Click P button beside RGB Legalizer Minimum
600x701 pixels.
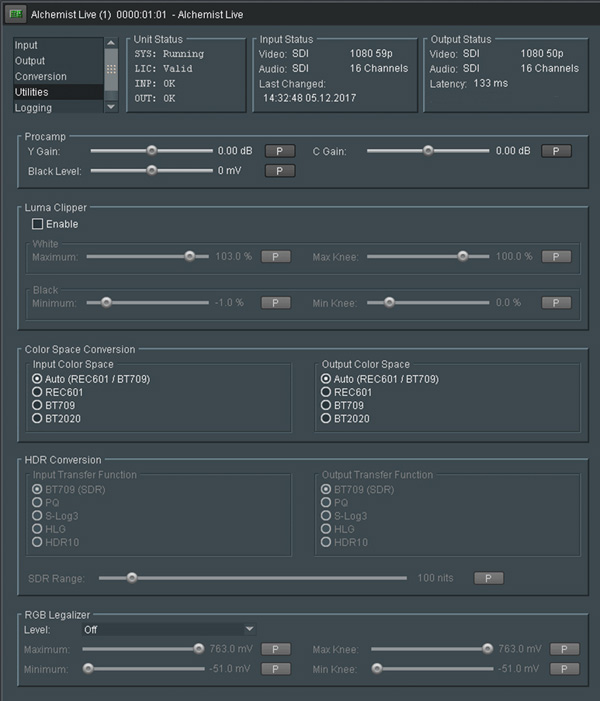tap(276, 669)
